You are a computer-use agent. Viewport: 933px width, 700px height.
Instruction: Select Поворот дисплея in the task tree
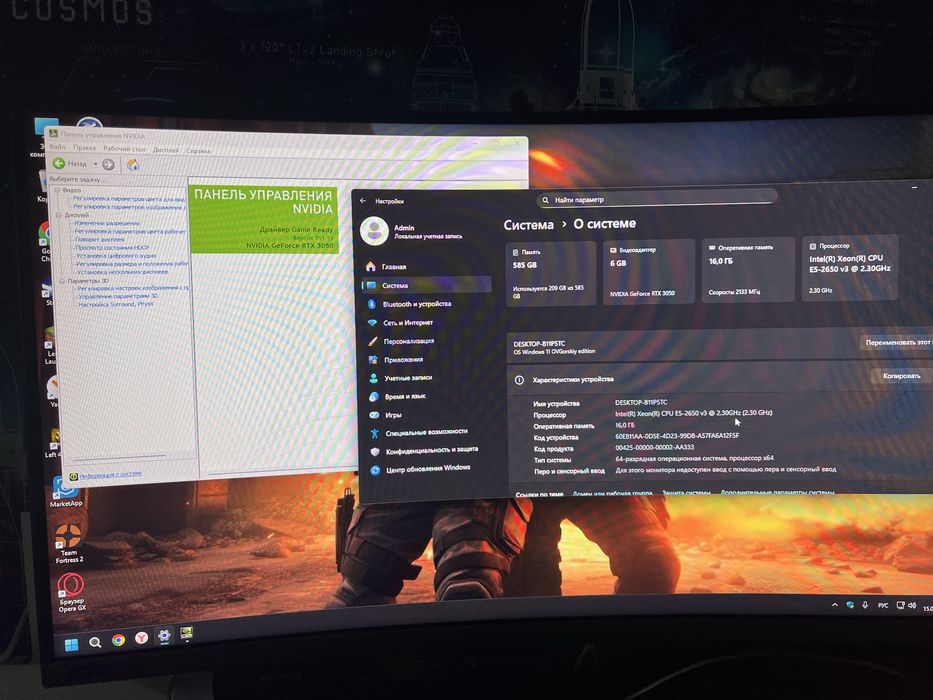(x=100, y=239)
